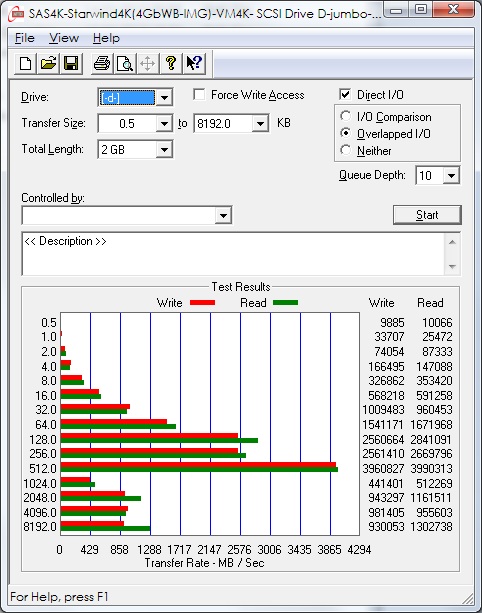482x613 pixels.
Task: Expand the Transfer Size maximum 8192.0 dropdown
Action: 260,124
